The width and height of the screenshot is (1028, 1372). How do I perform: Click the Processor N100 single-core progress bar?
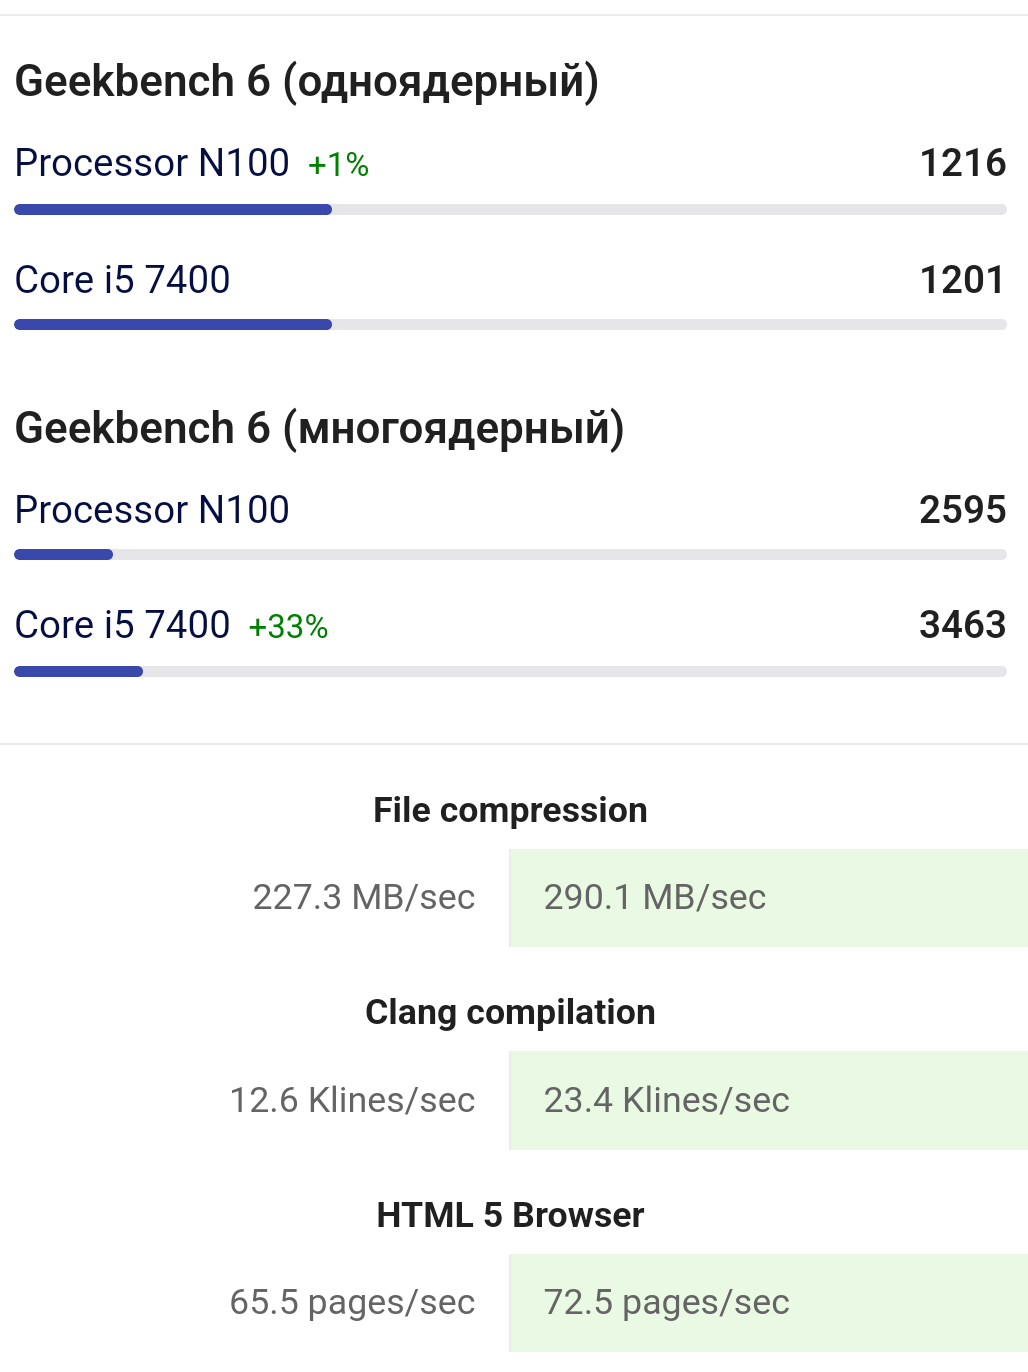[510, 210]
